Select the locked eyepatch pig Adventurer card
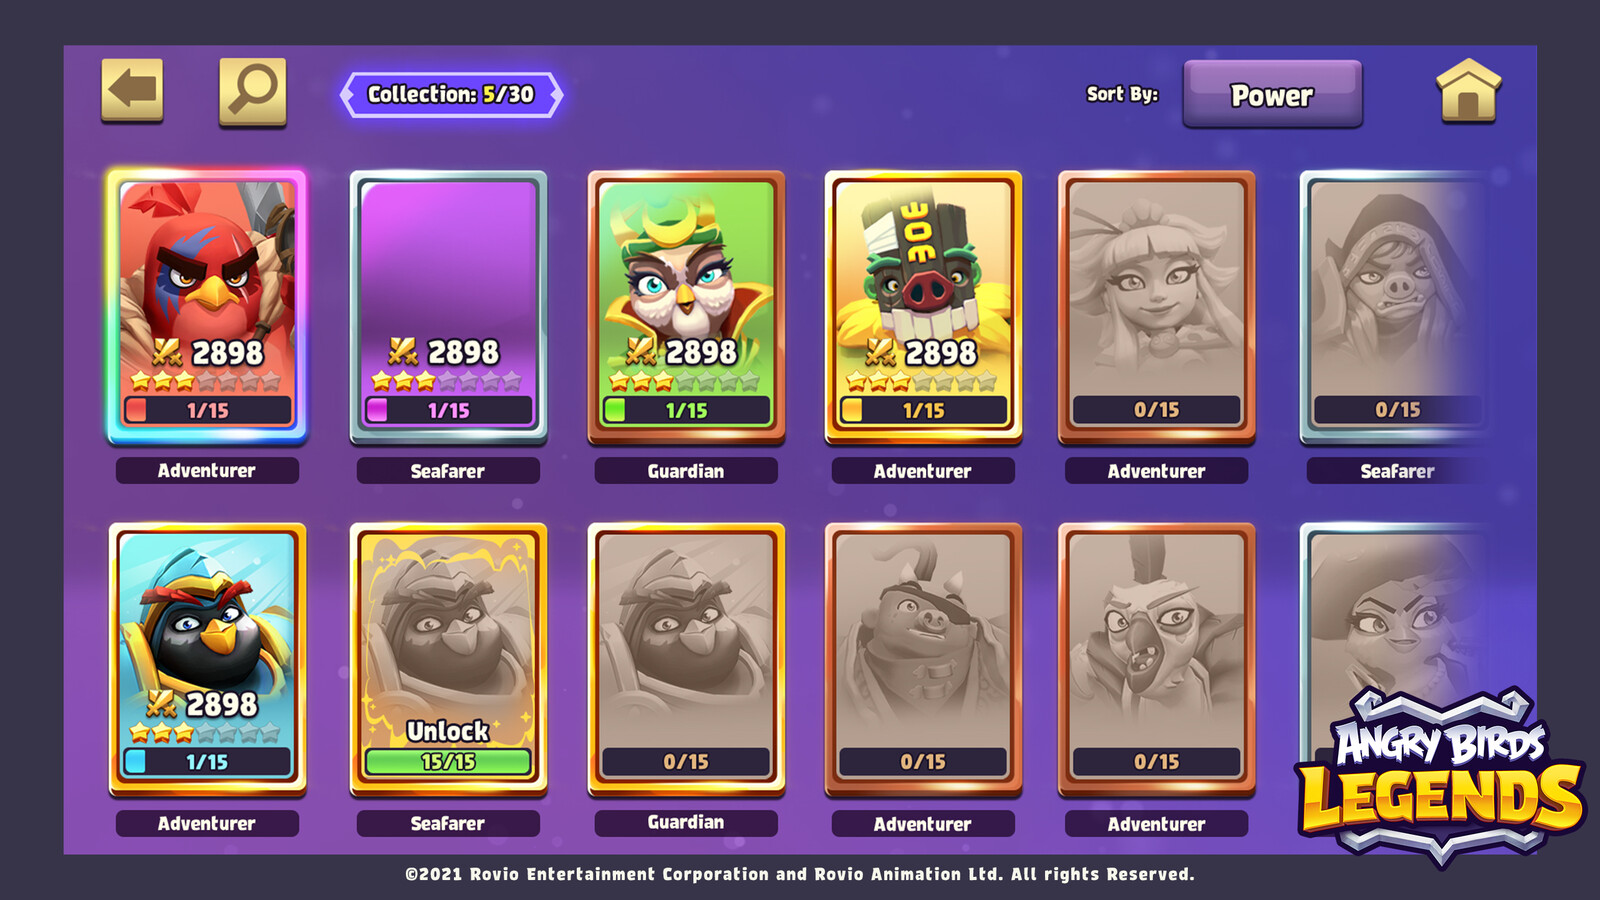Viewport: 1600px width, 900px height. [923, 659]
